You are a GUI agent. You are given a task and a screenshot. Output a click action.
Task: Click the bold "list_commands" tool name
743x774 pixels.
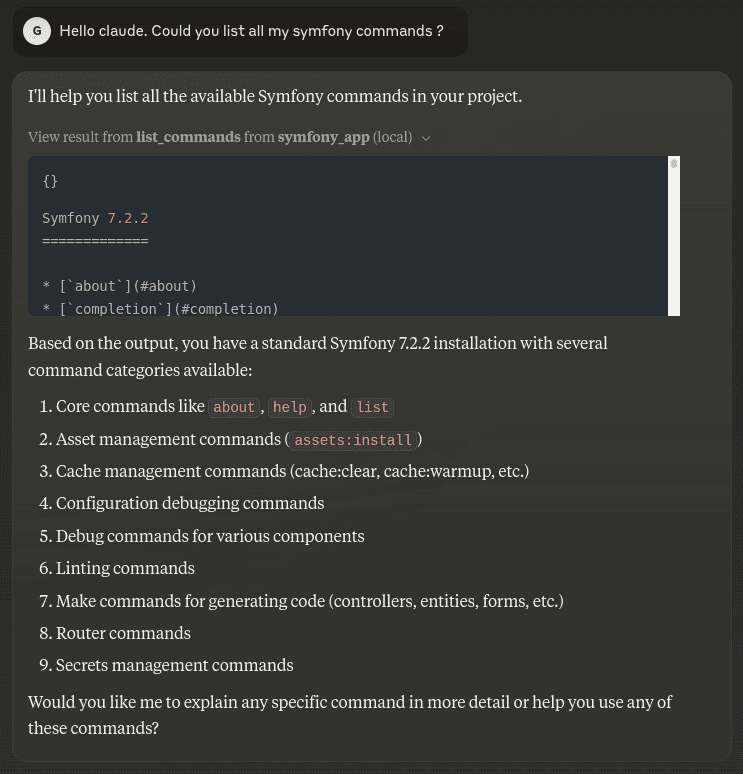188,137
